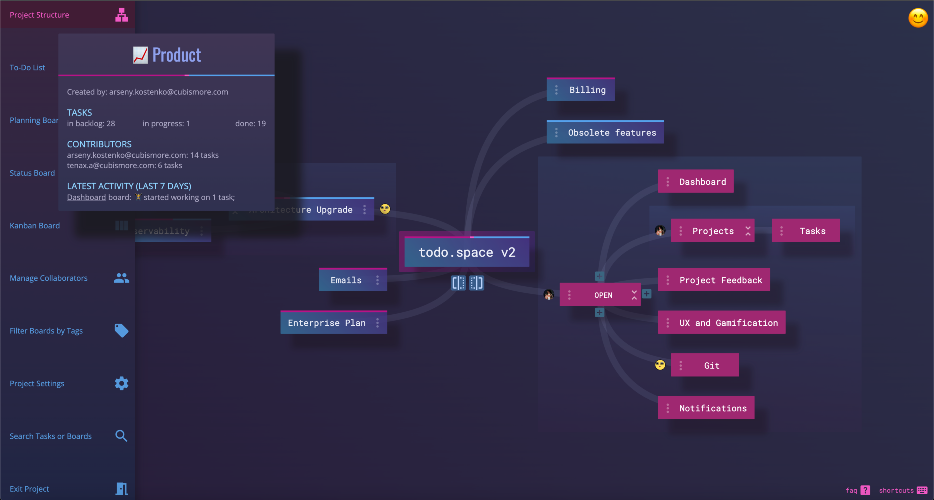The width and height of the screenshot is (934, 500).
Task: Add a node above OPEN with plus
Action: [x=599, y=276]
